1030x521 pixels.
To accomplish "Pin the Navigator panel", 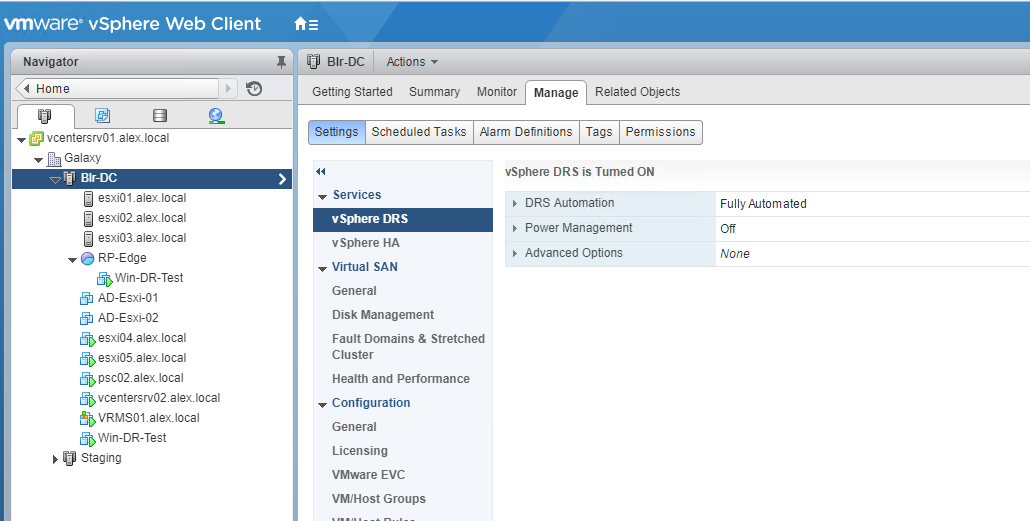I will click(x=281, y=62).
